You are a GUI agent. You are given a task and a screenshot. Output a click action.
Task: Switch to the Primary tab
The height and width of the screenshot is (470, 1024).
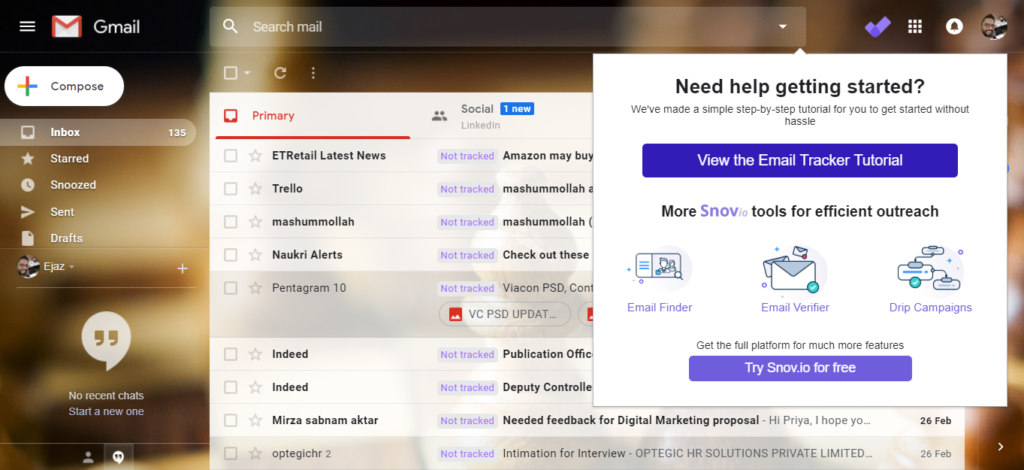[x=312, y=116]
